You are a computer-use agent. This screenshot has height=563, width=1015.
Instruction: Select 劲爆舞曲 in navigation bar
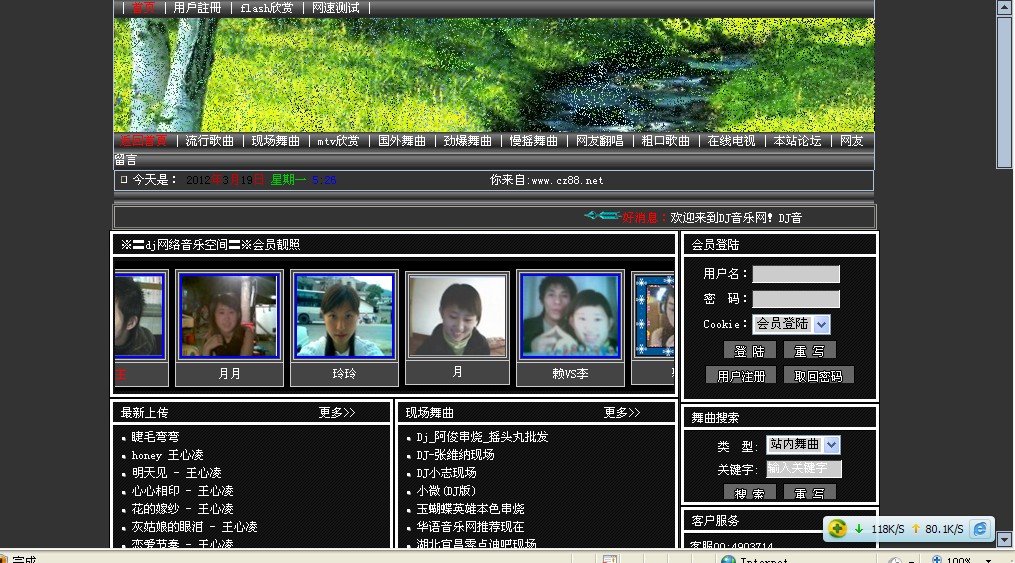coord(467,140)
